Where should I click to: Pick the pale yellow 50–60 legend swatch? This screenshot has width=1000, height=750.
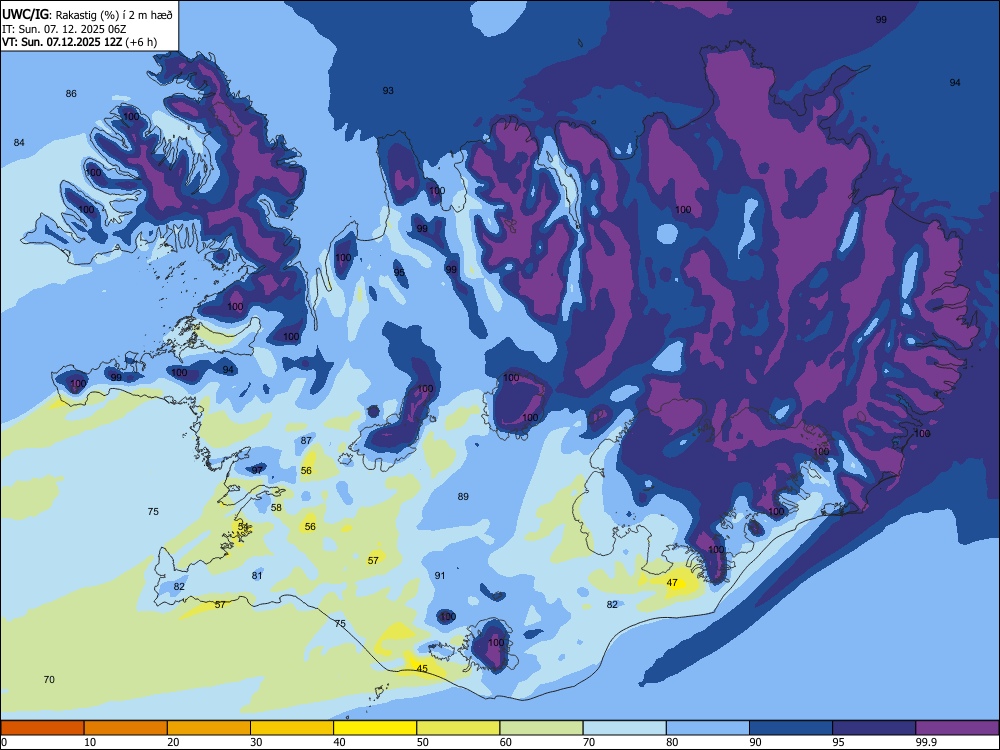click(458, 728)
